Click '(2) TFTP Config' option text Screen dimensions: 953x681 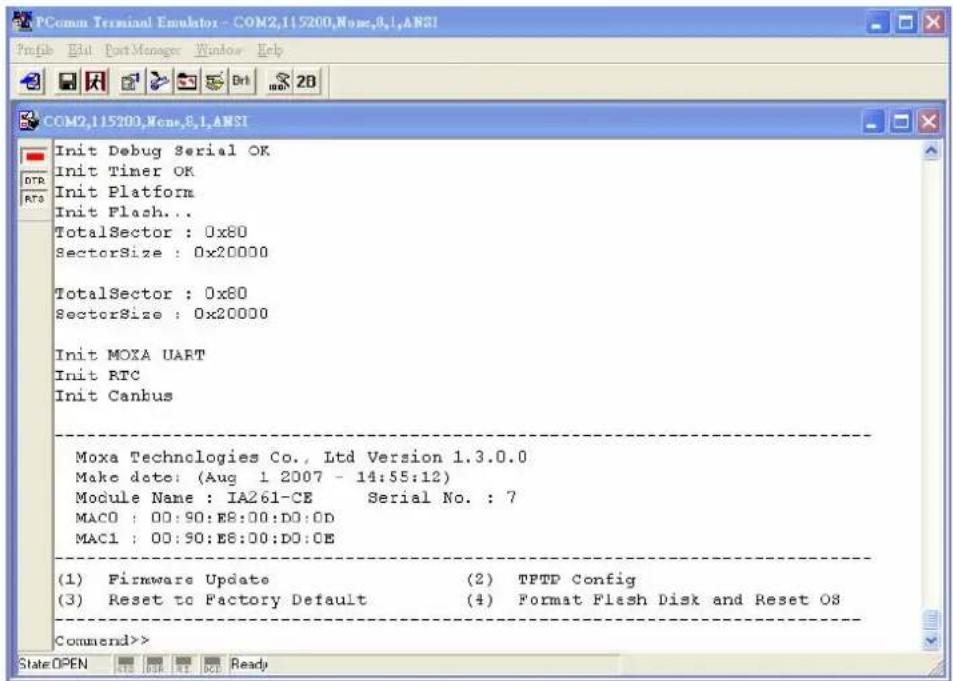pyautogui.click(x=551, y=579)
